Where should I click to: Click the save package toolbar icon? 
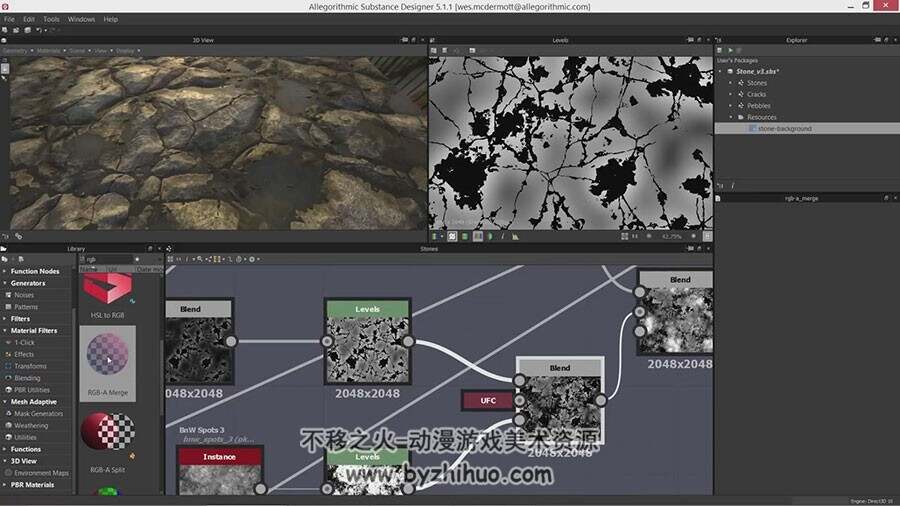(27, 30)
